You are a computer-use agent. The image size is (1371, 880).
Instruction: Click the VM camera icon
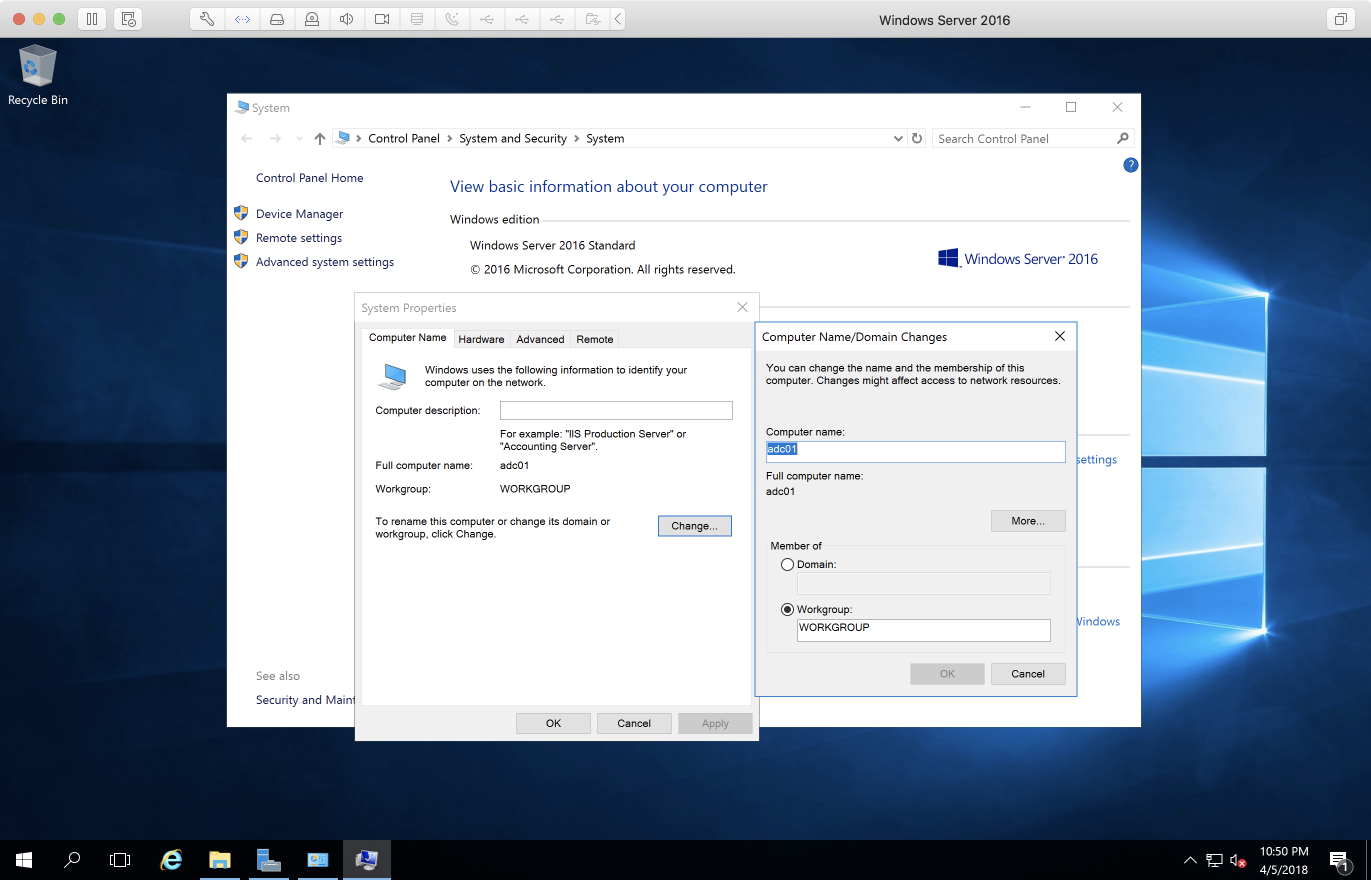pyautogui.click(x=381, y=19)
